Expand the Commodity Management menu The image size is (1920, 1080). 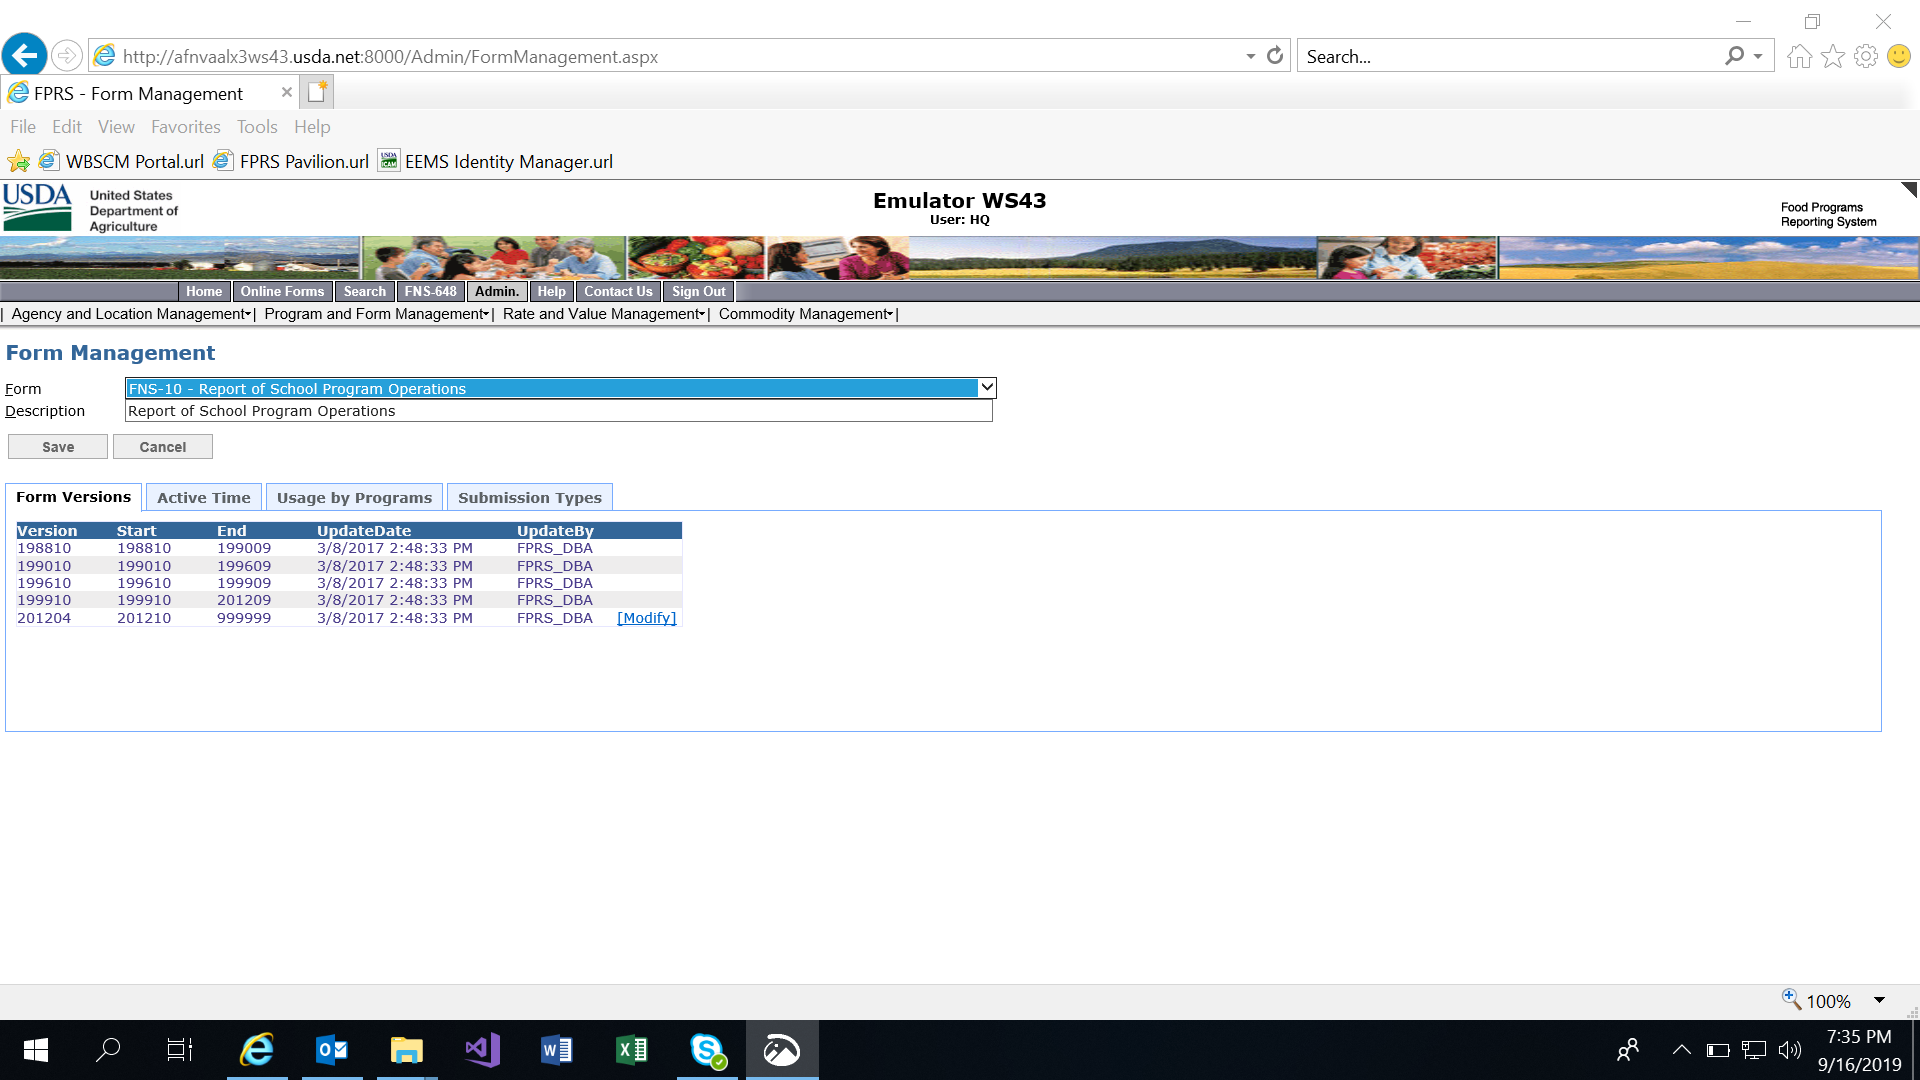click(805, 314)
